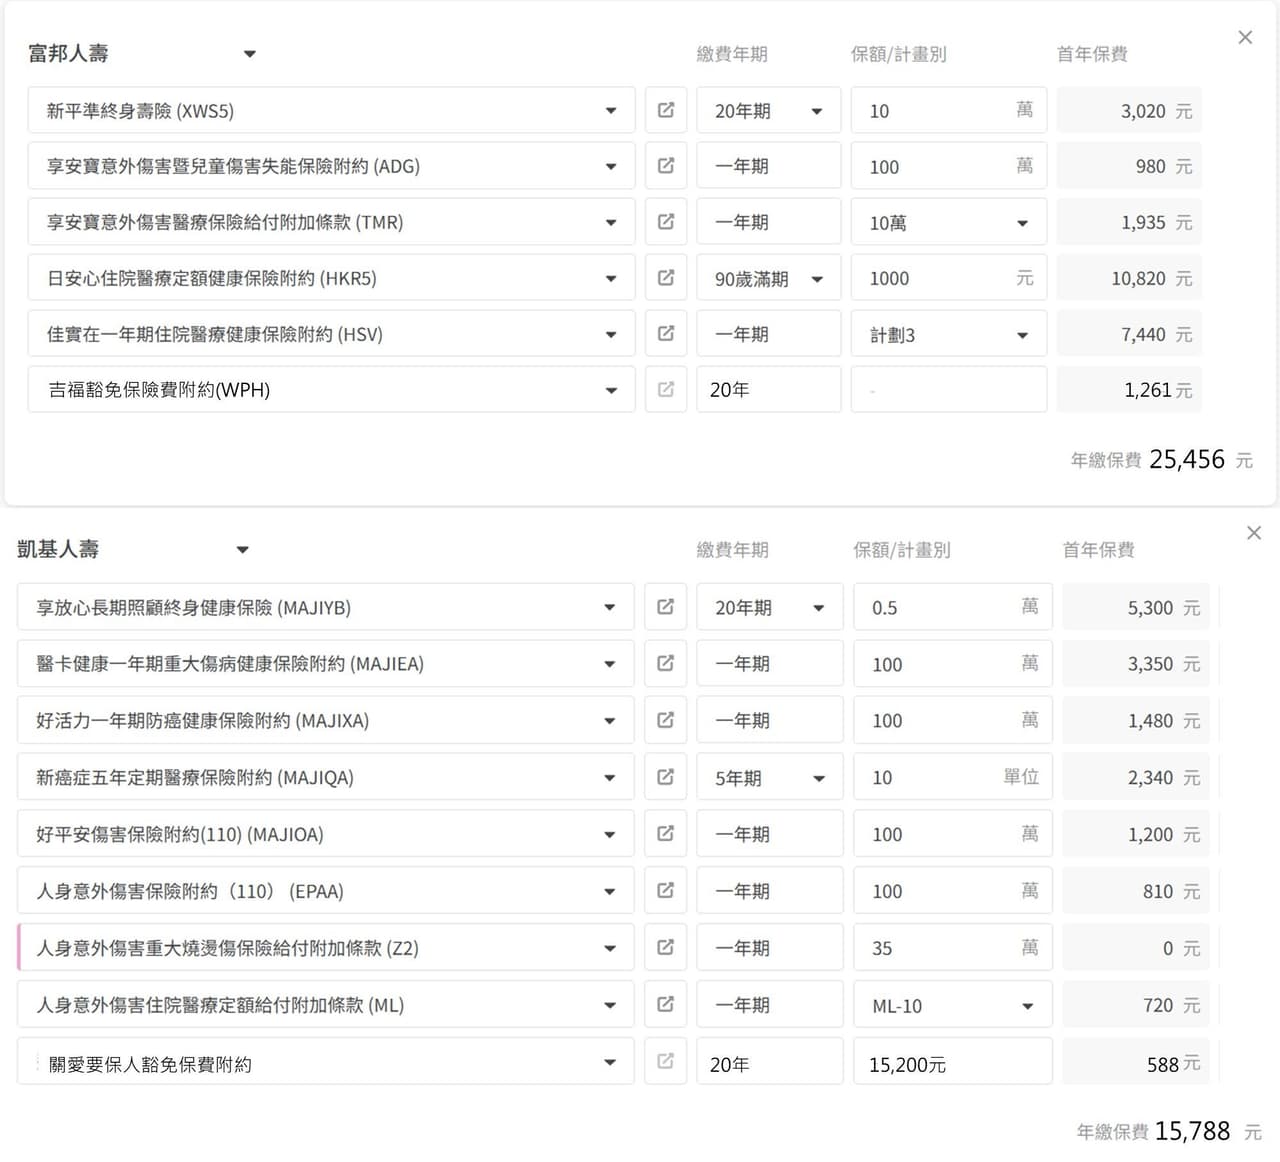The image size is (1280, 1162).
Task: Open 10萬 coverage dropdown for TMR
Action: [x=949, y=222]
